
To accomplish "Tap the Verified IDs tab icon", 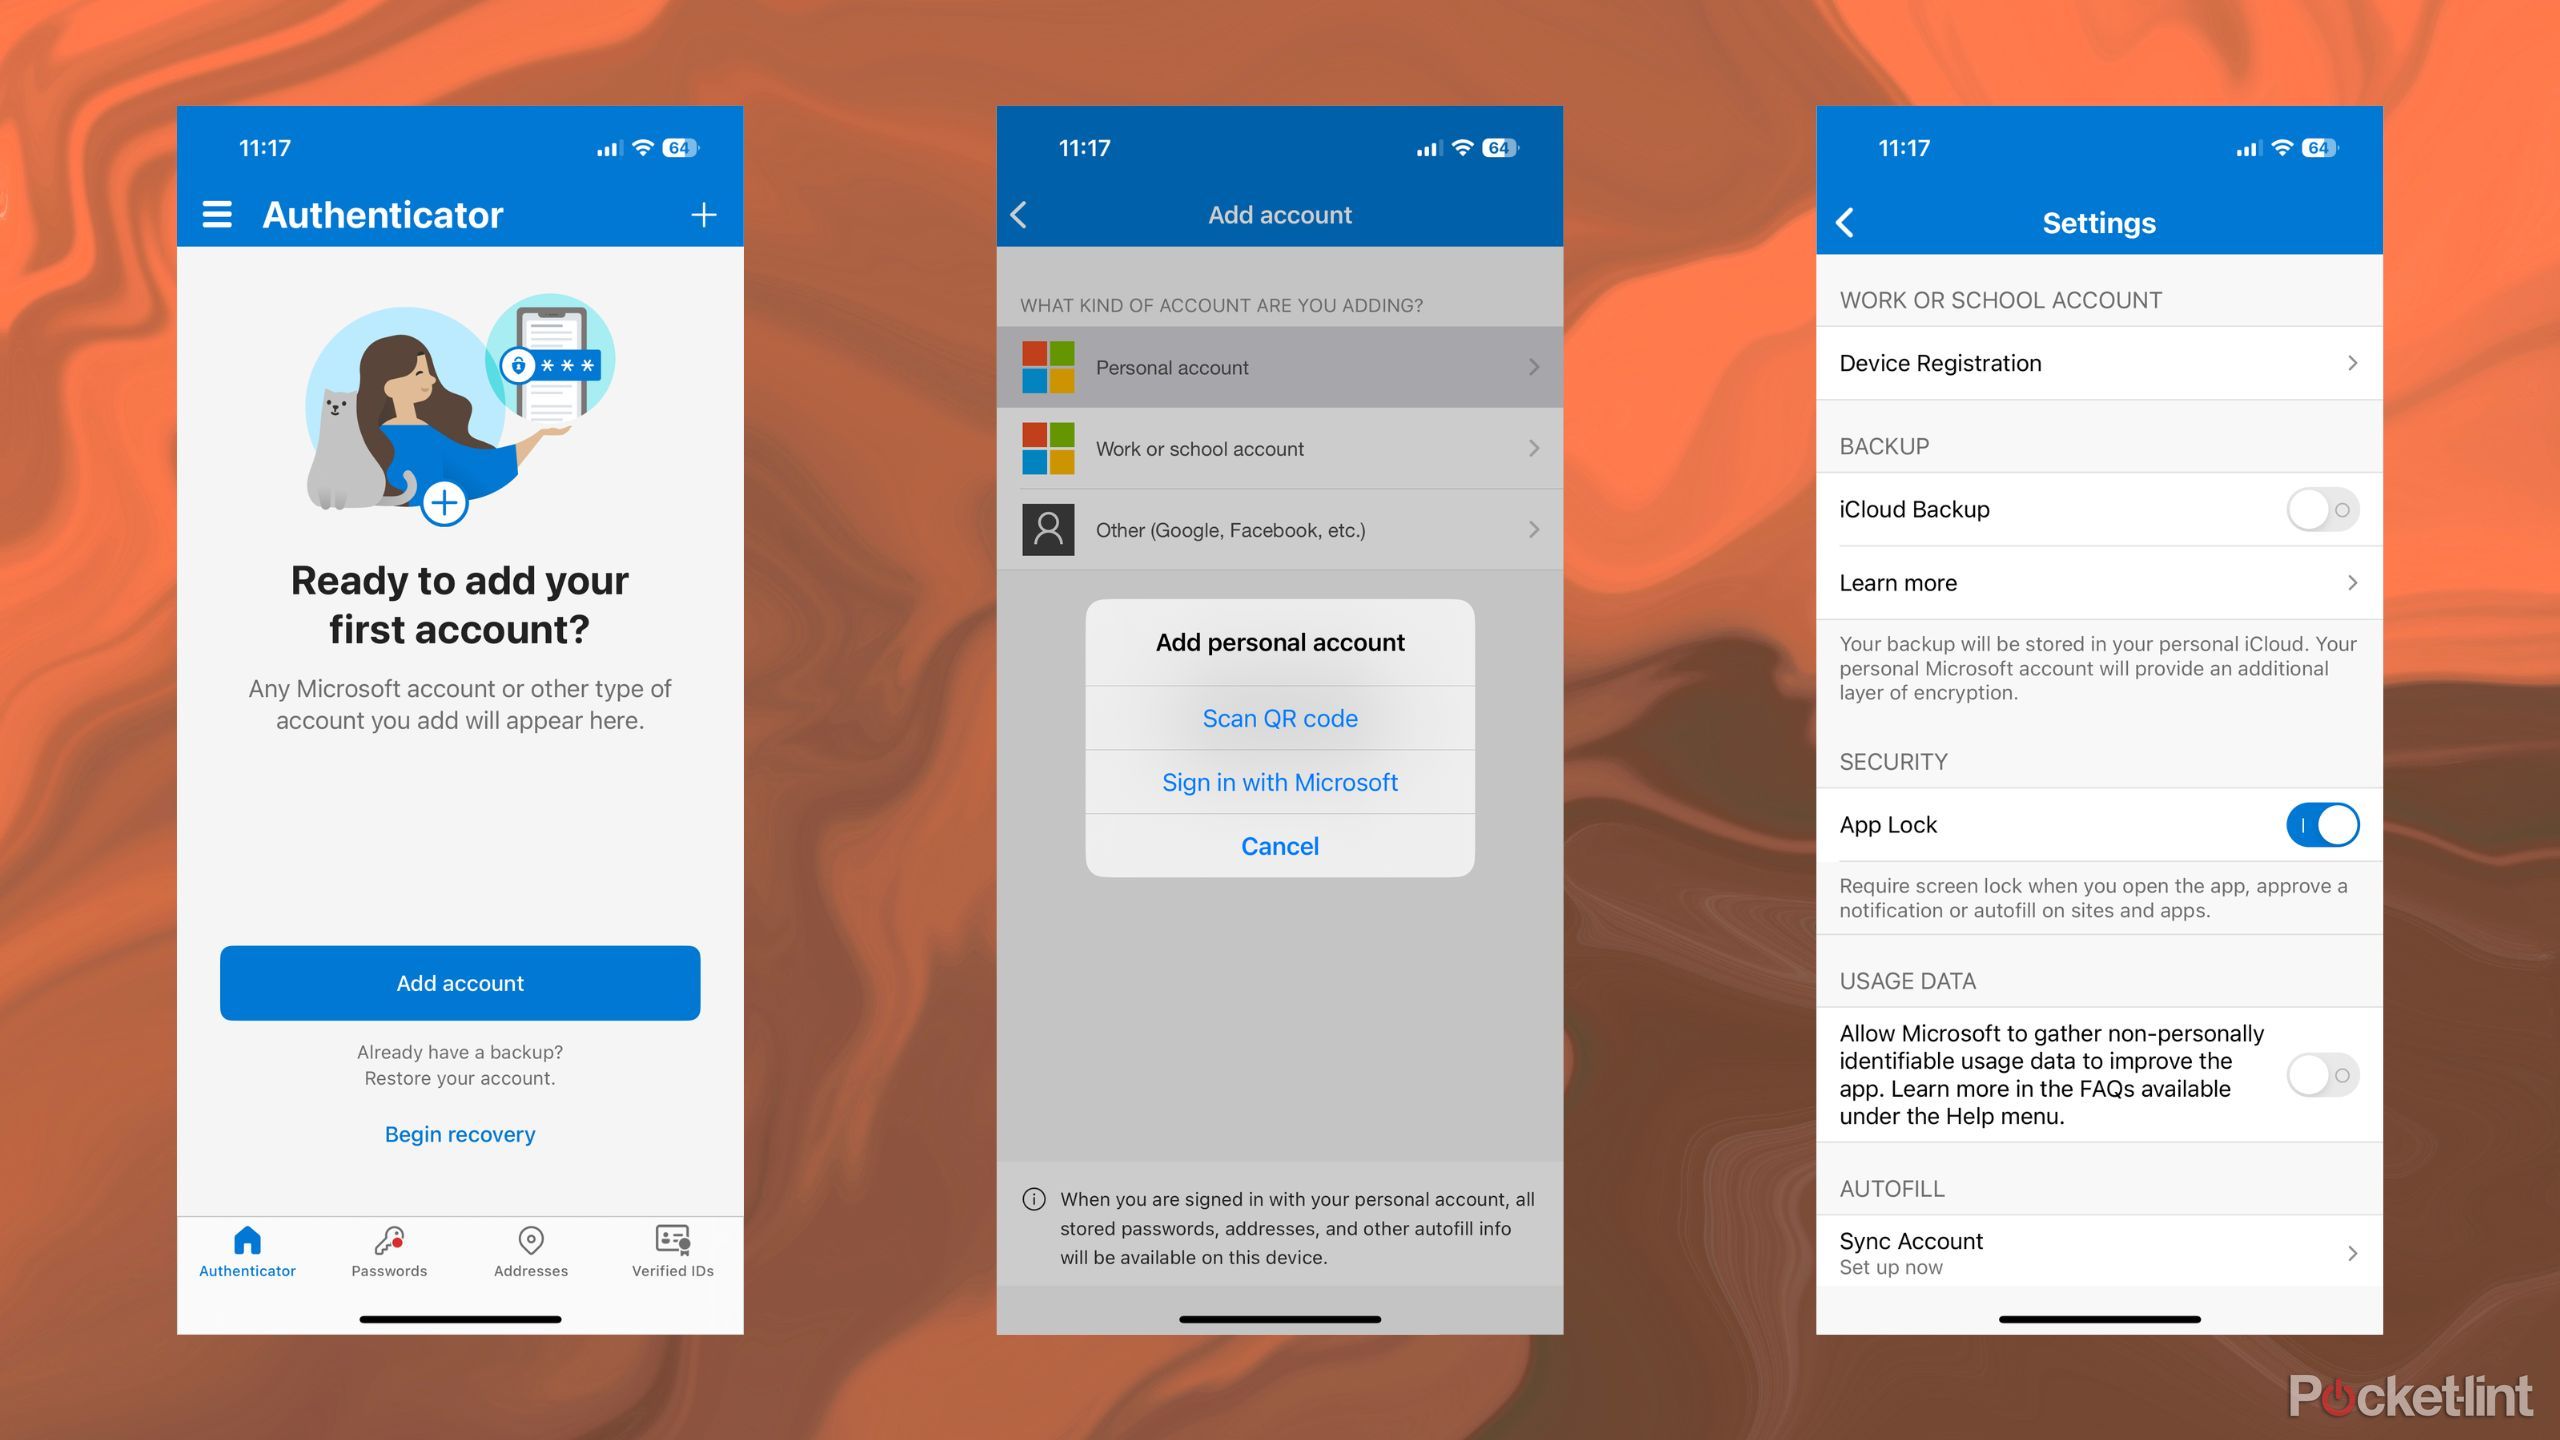I will 672,1245.
